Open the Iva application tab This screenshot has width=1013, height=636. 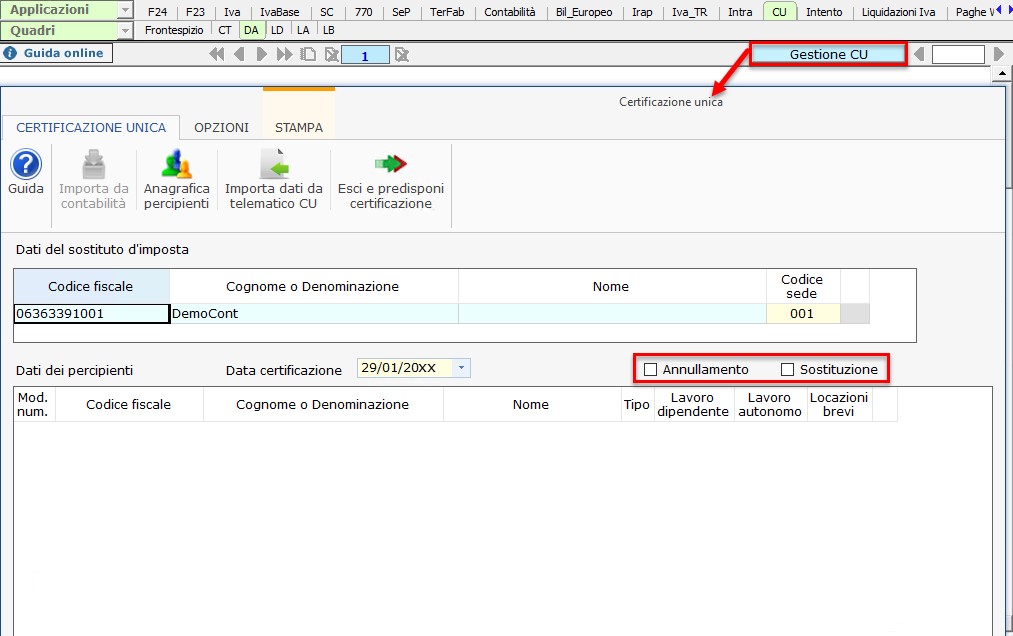[x=232, y=12]
